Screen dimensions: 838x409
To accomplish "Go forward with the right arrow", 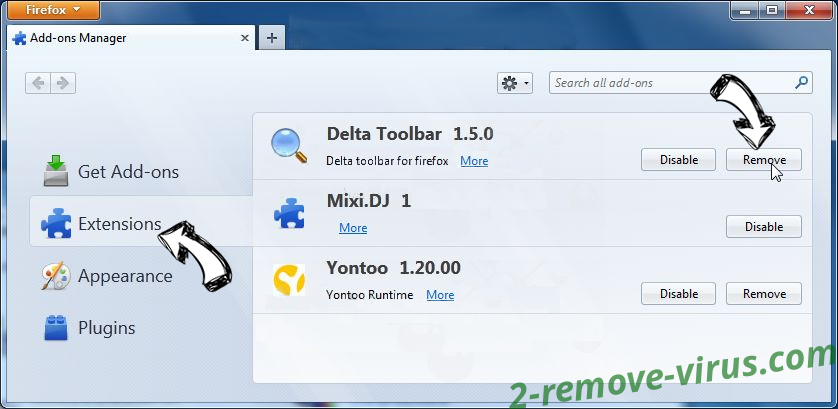I will 63,83.
